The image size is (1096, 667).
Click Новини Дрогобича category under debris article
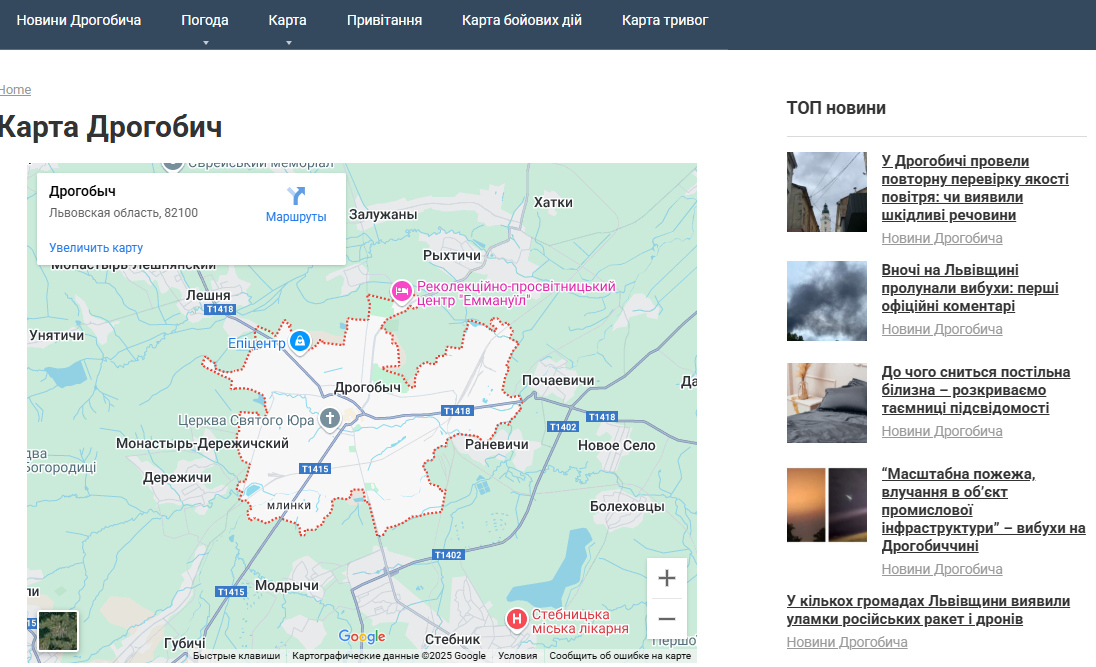point(847,643)
